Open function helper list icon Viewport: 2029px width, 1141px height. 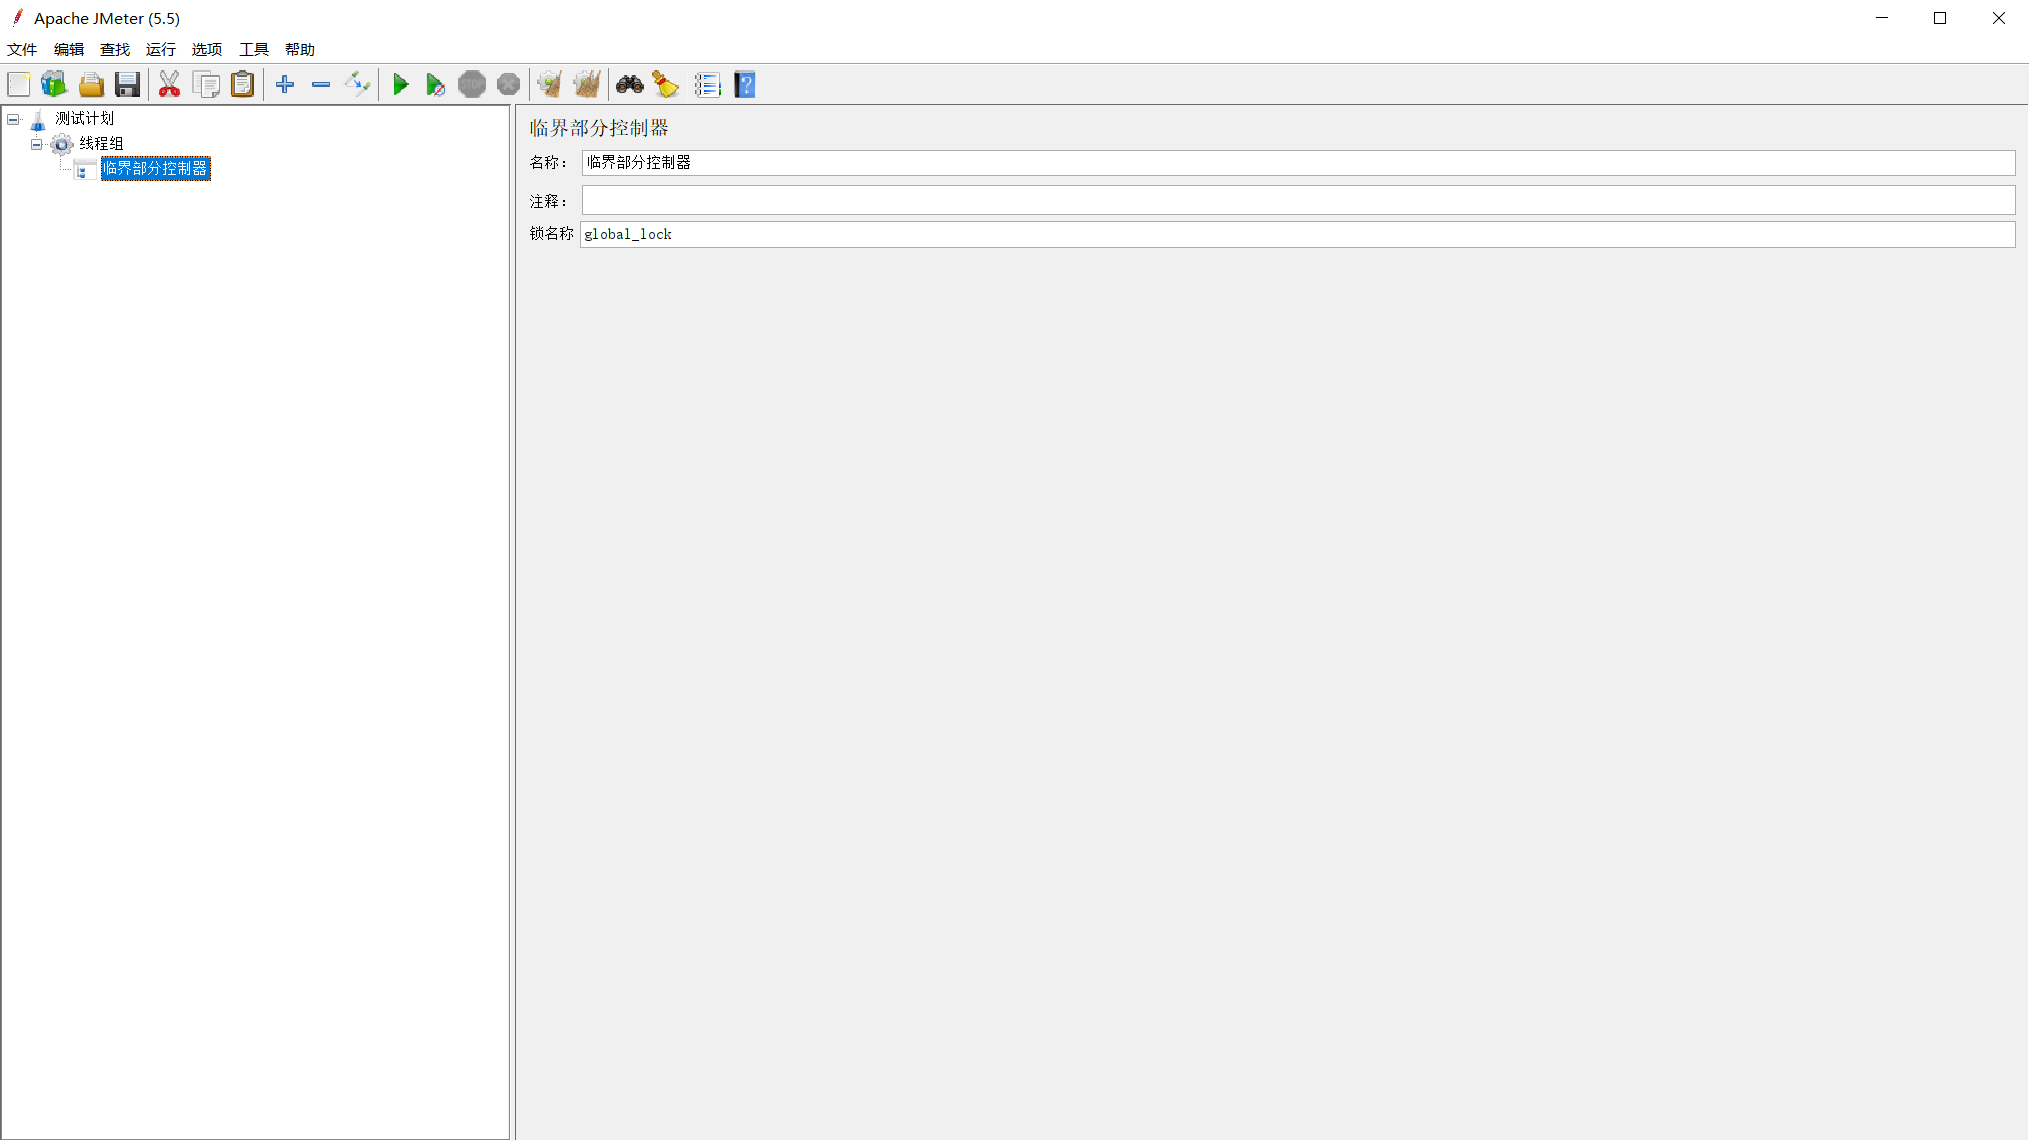[x=707, y=85]
